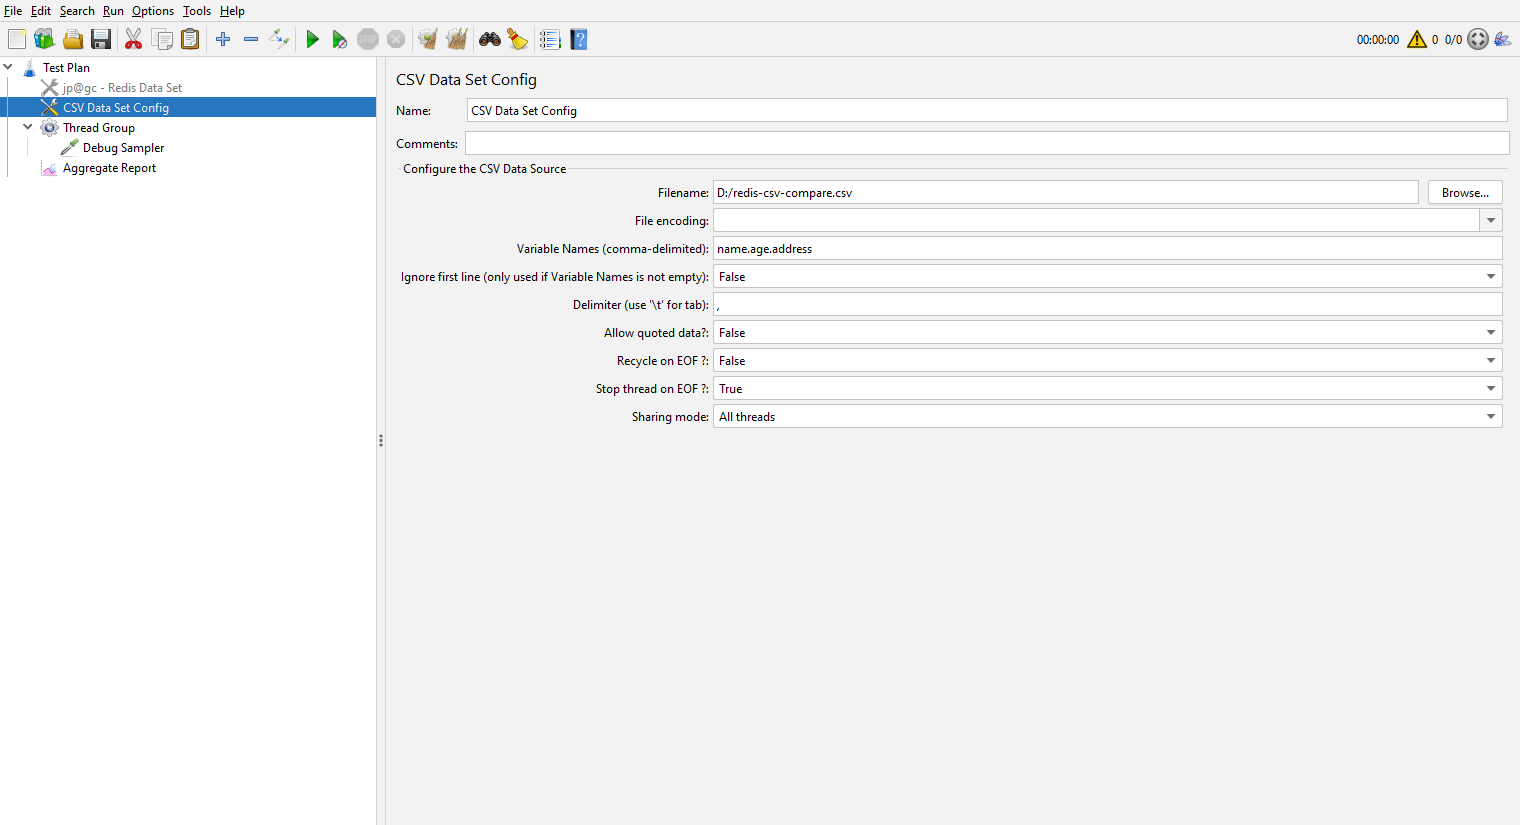The image size is (1520, 825).
Task: Save the test plan using the floppy icon
Action: click(101, 39)
